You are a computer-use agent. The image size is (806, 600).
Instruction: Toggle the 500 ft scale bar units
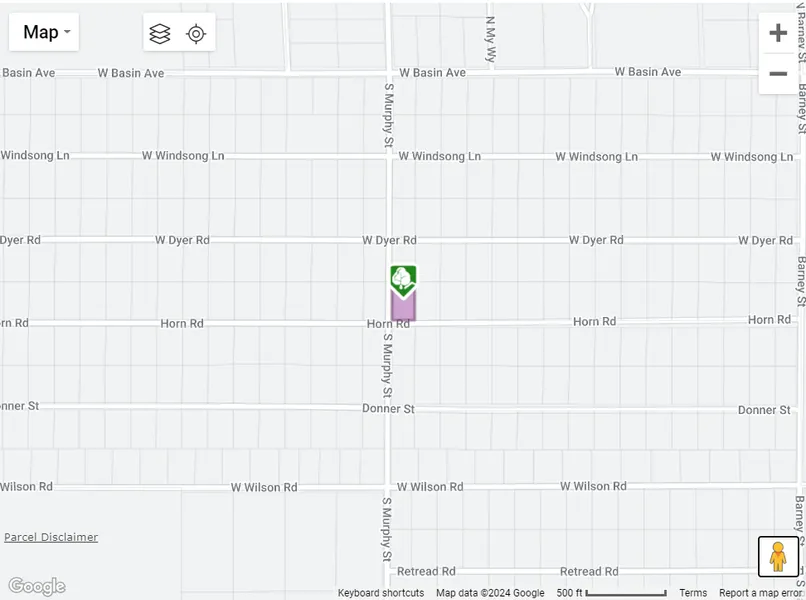(611, 593)
